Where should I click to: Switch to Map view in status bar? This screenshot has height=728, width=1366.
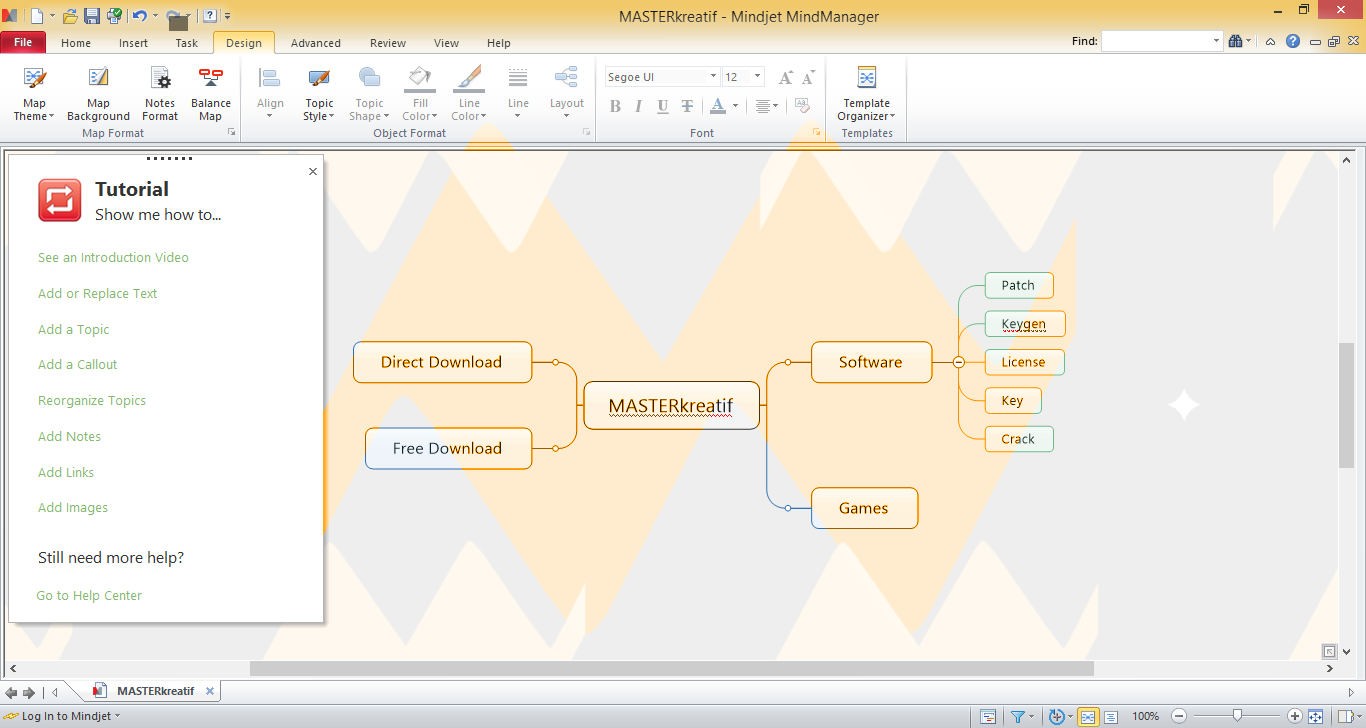[1088, 717]
